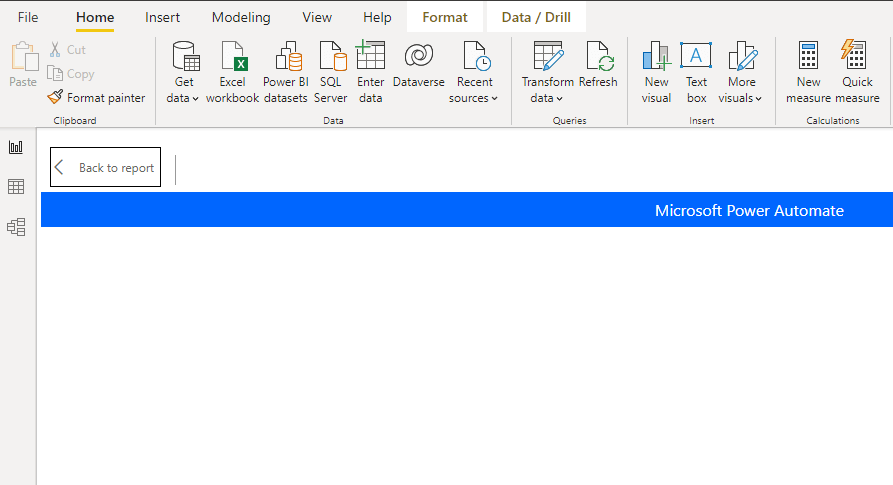Screen dimensions: 893x485
Task: Open the File menu
Action: 28,17
